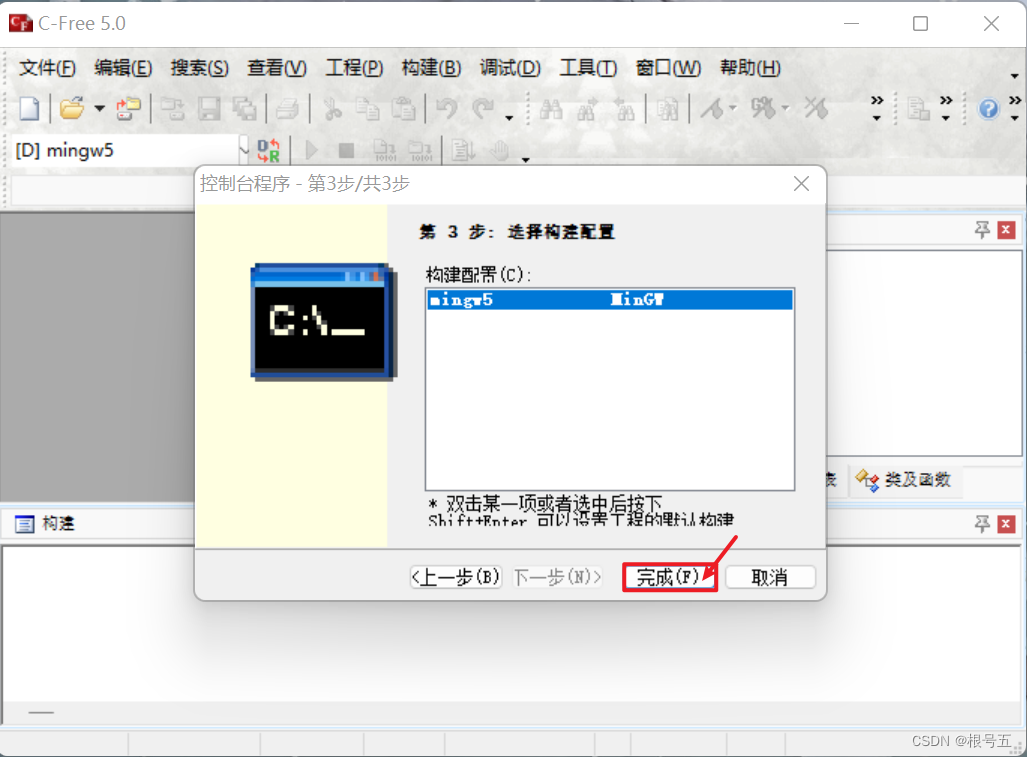Click the Save file floppy icon

[209, 108]
